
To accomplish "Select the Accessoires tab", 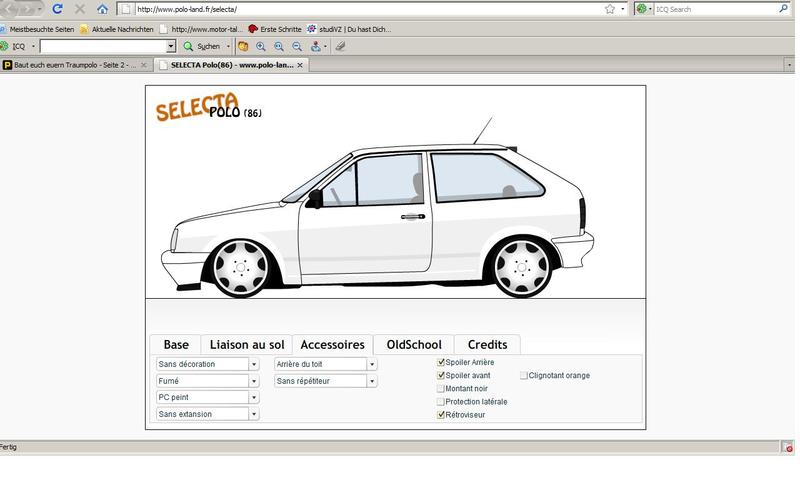I will click(x=333, y=345).
